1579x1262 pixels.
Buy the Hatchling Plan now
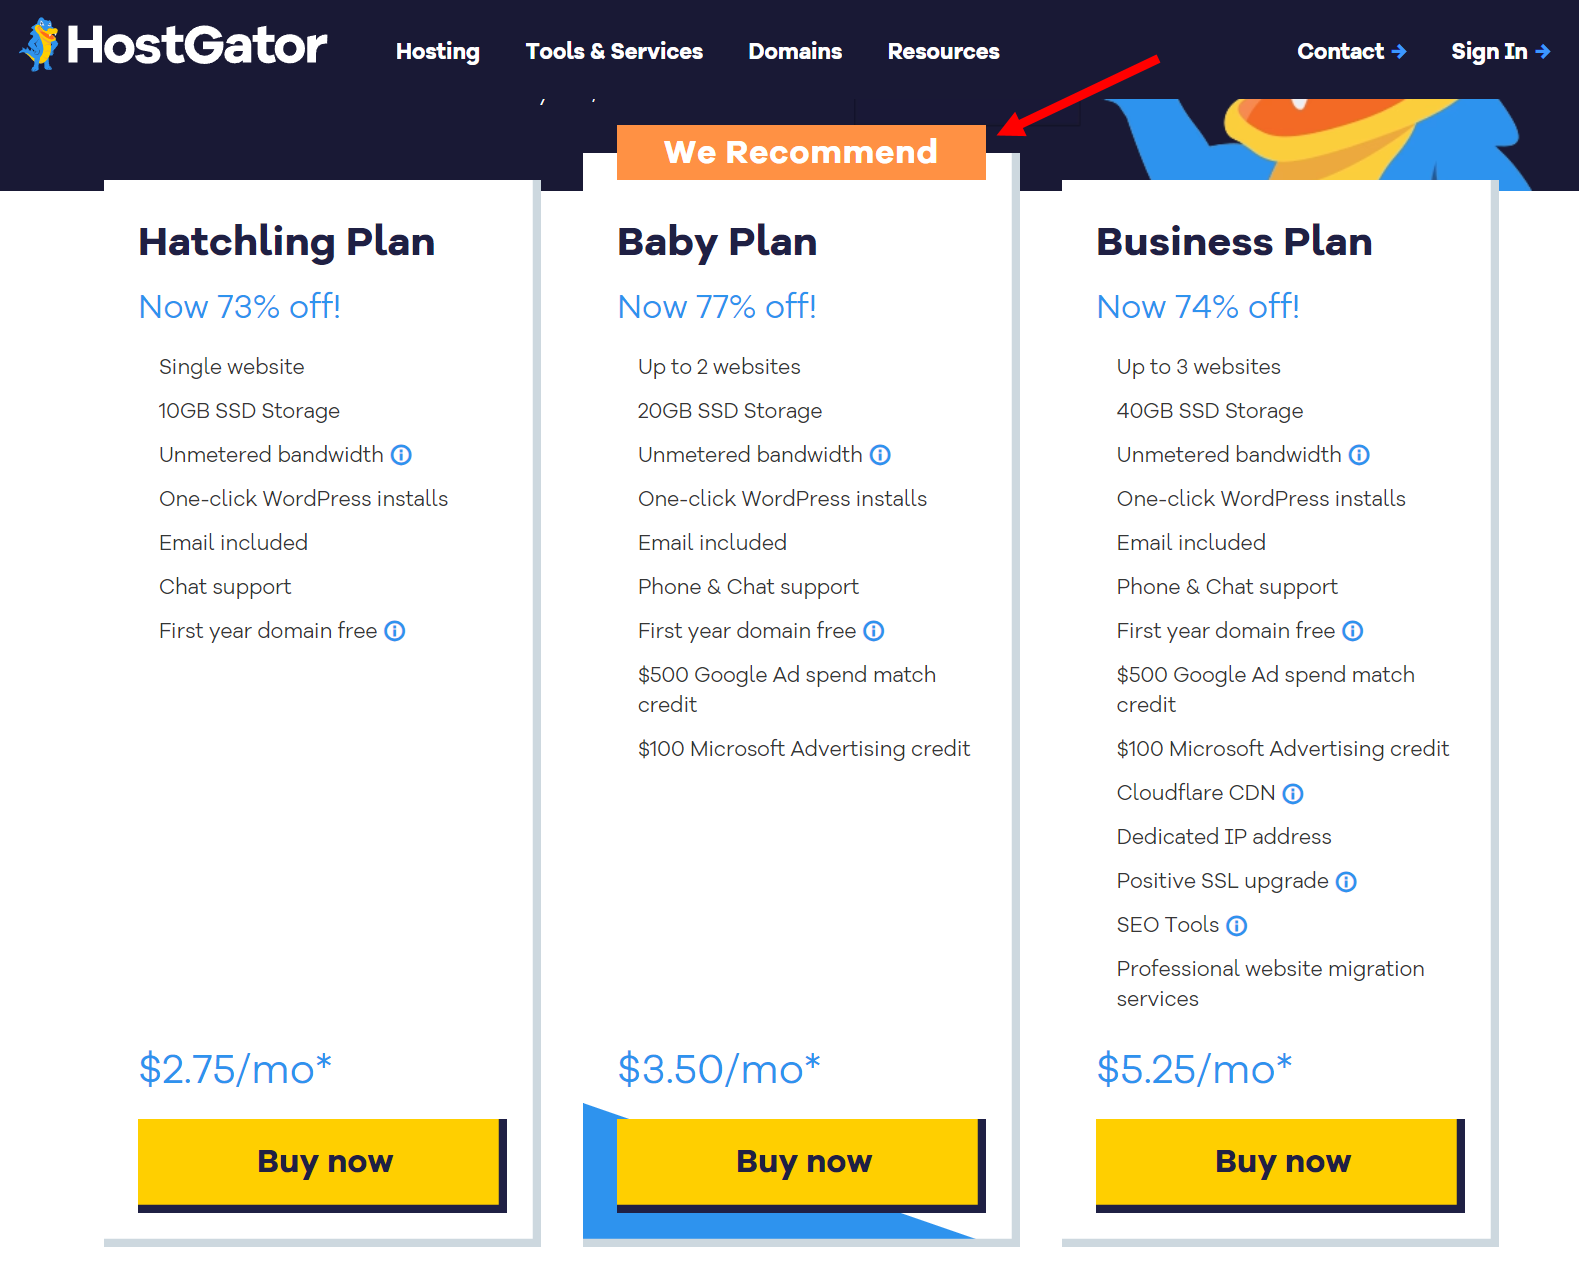(x=321, y=1162)
